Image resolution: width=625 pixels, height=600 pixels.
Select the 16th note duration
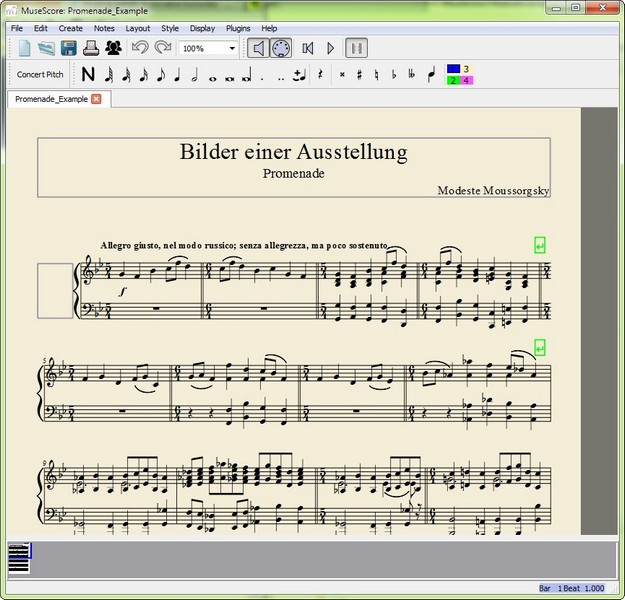(143, 75)
